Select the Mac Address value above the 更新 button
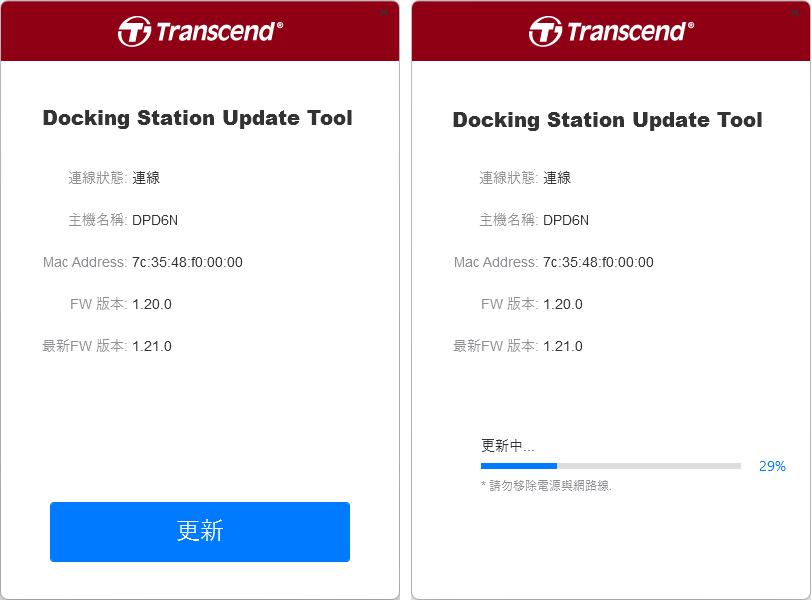Viewport: 812px width, 600px height. (187, 262)
